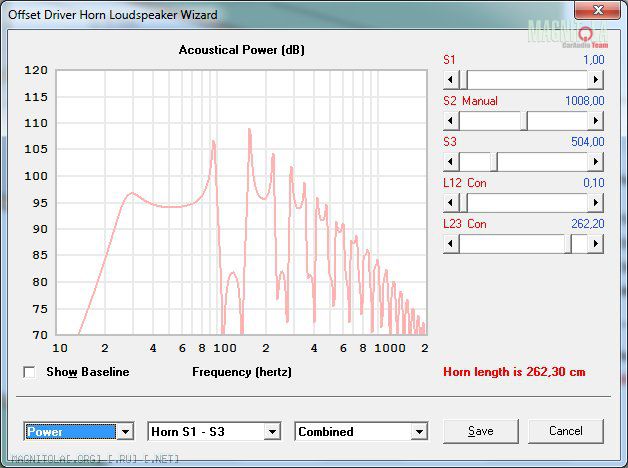
Task: Click the S2 value 1008,00
Action: (585, 101)
